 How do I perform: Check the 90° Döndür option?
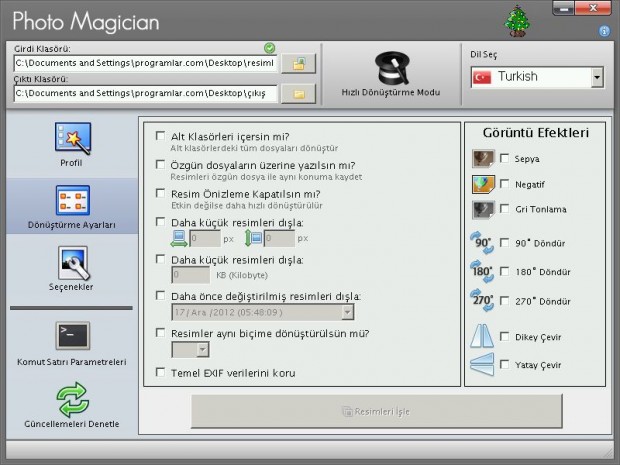click(504, 242)
